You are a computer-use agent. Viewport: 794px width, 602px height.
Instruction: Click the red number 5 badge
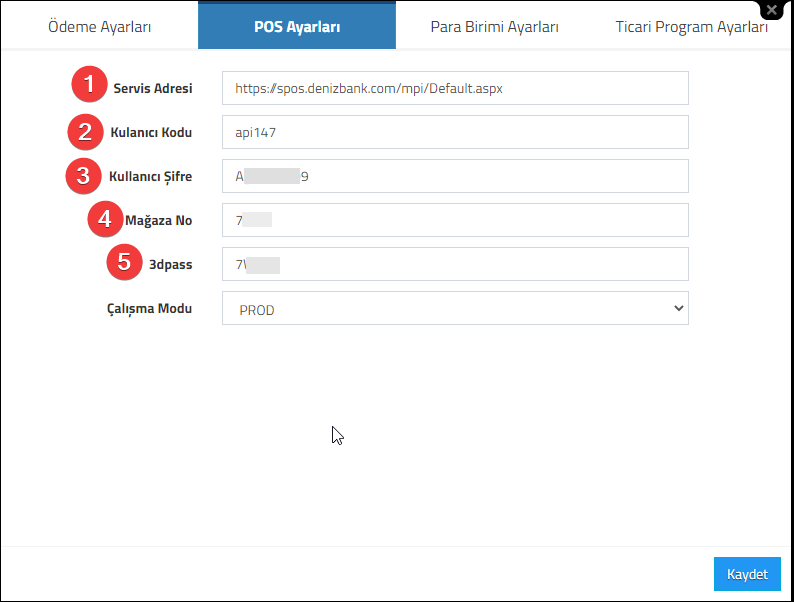(x=124, y=262)
